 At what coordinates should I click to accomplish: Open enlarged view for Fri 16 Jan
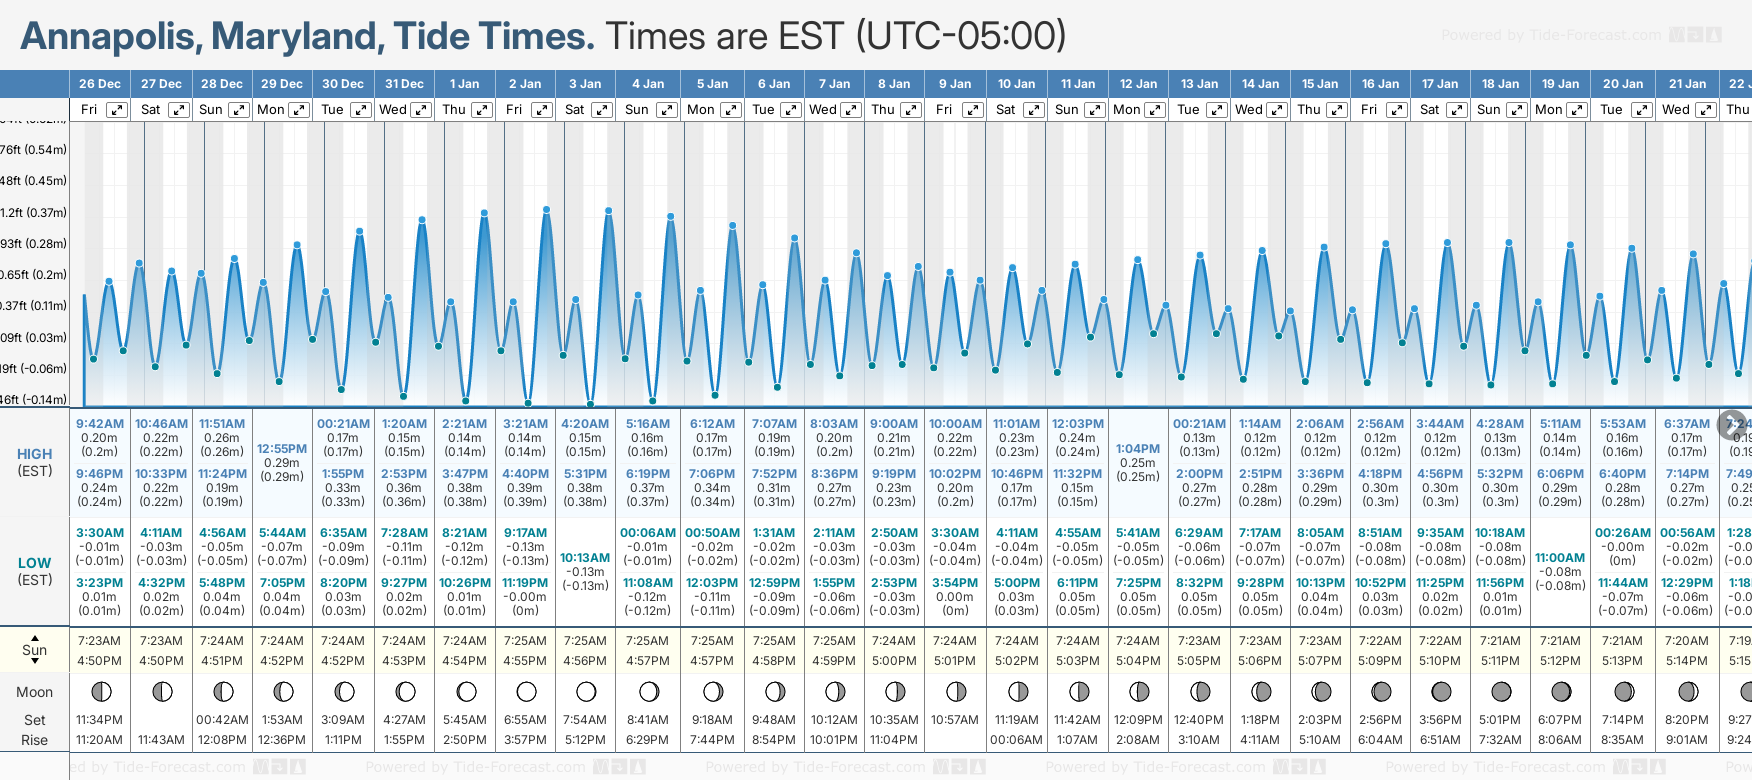1397,110
